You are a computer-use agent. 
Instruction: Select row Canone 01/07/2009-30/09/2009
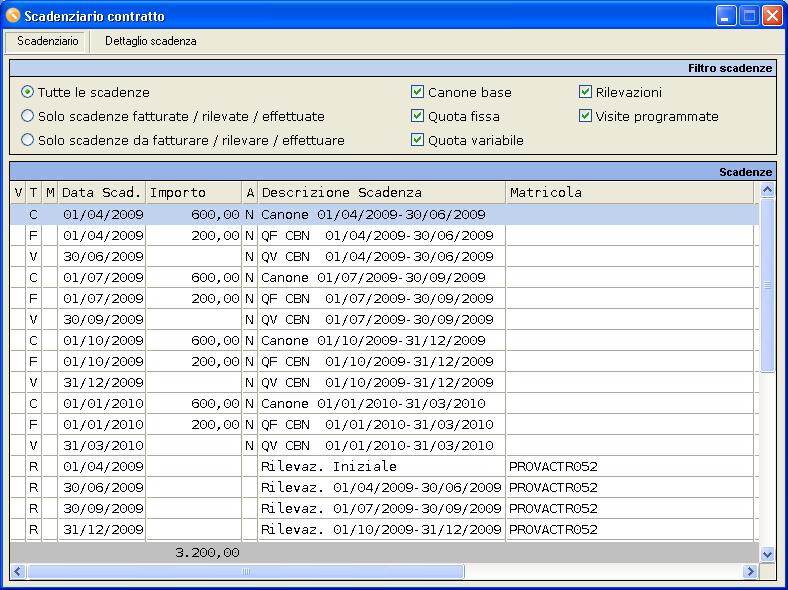pos(384,278)
